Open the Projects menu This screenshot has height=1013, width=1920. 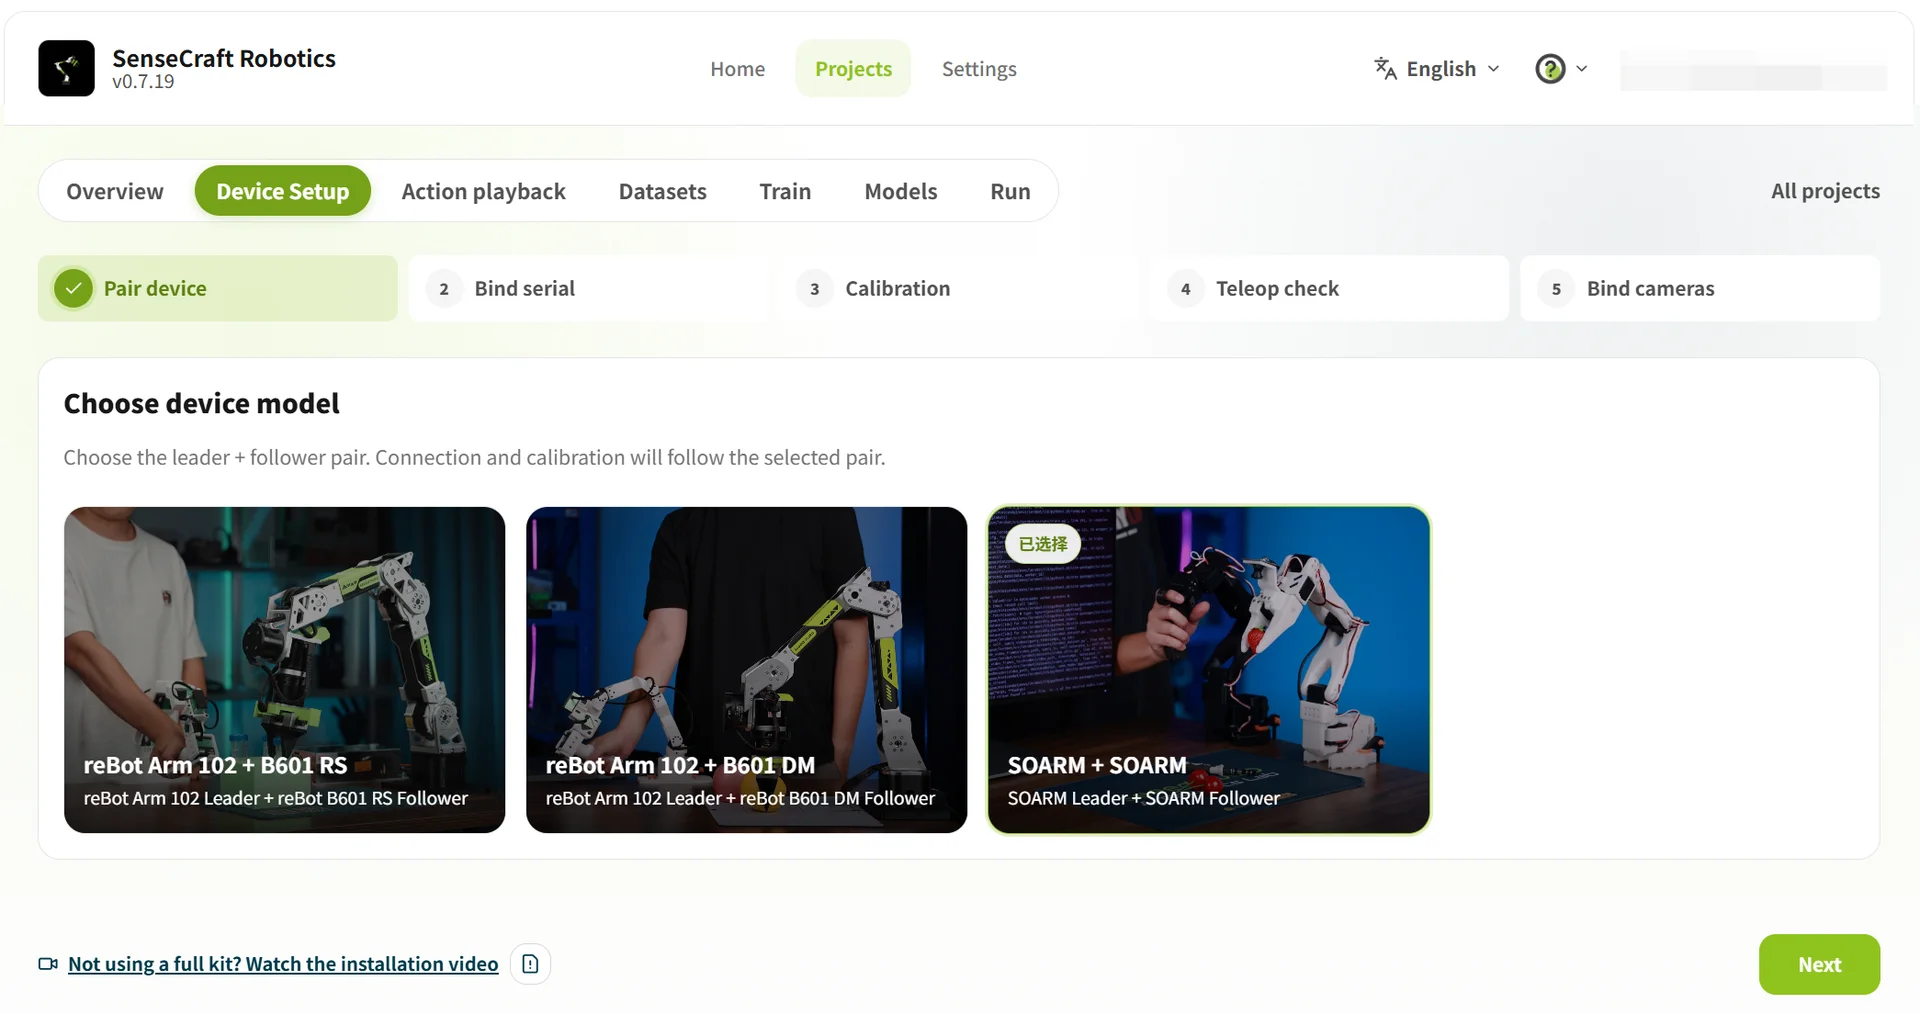(x=853, y=69)
